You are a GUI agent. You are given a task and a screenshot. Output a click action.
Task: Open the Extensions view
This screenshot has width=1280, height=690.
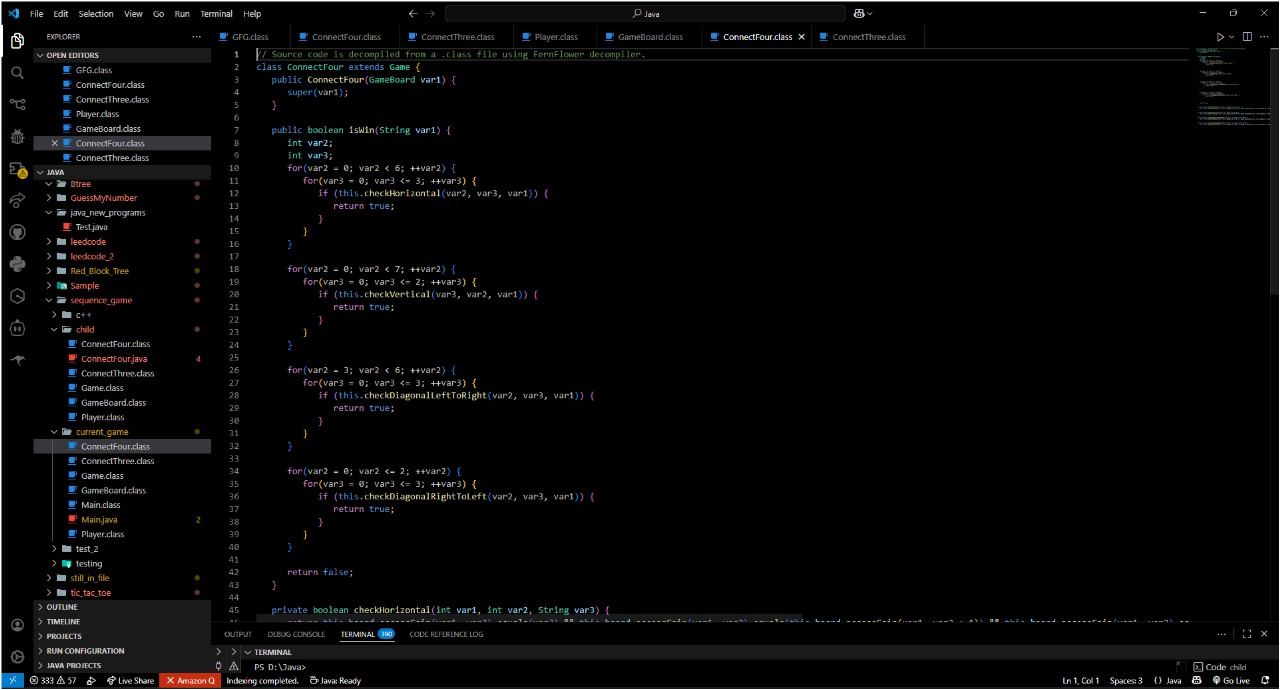point(17,169)
